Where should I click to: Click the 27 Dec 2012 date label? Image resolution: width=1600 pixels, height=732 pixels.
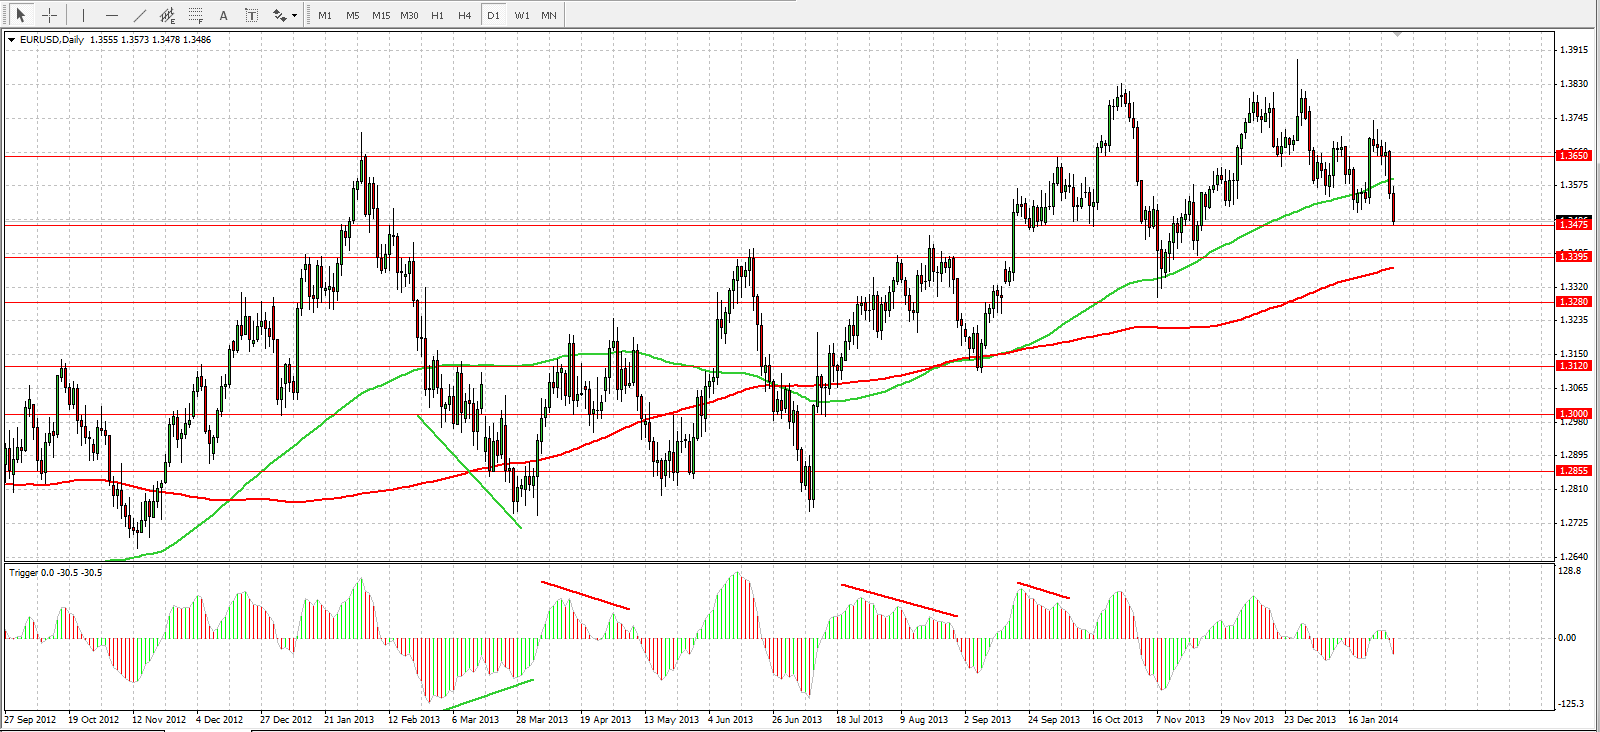pyautogui.click(x=286, y=720)
